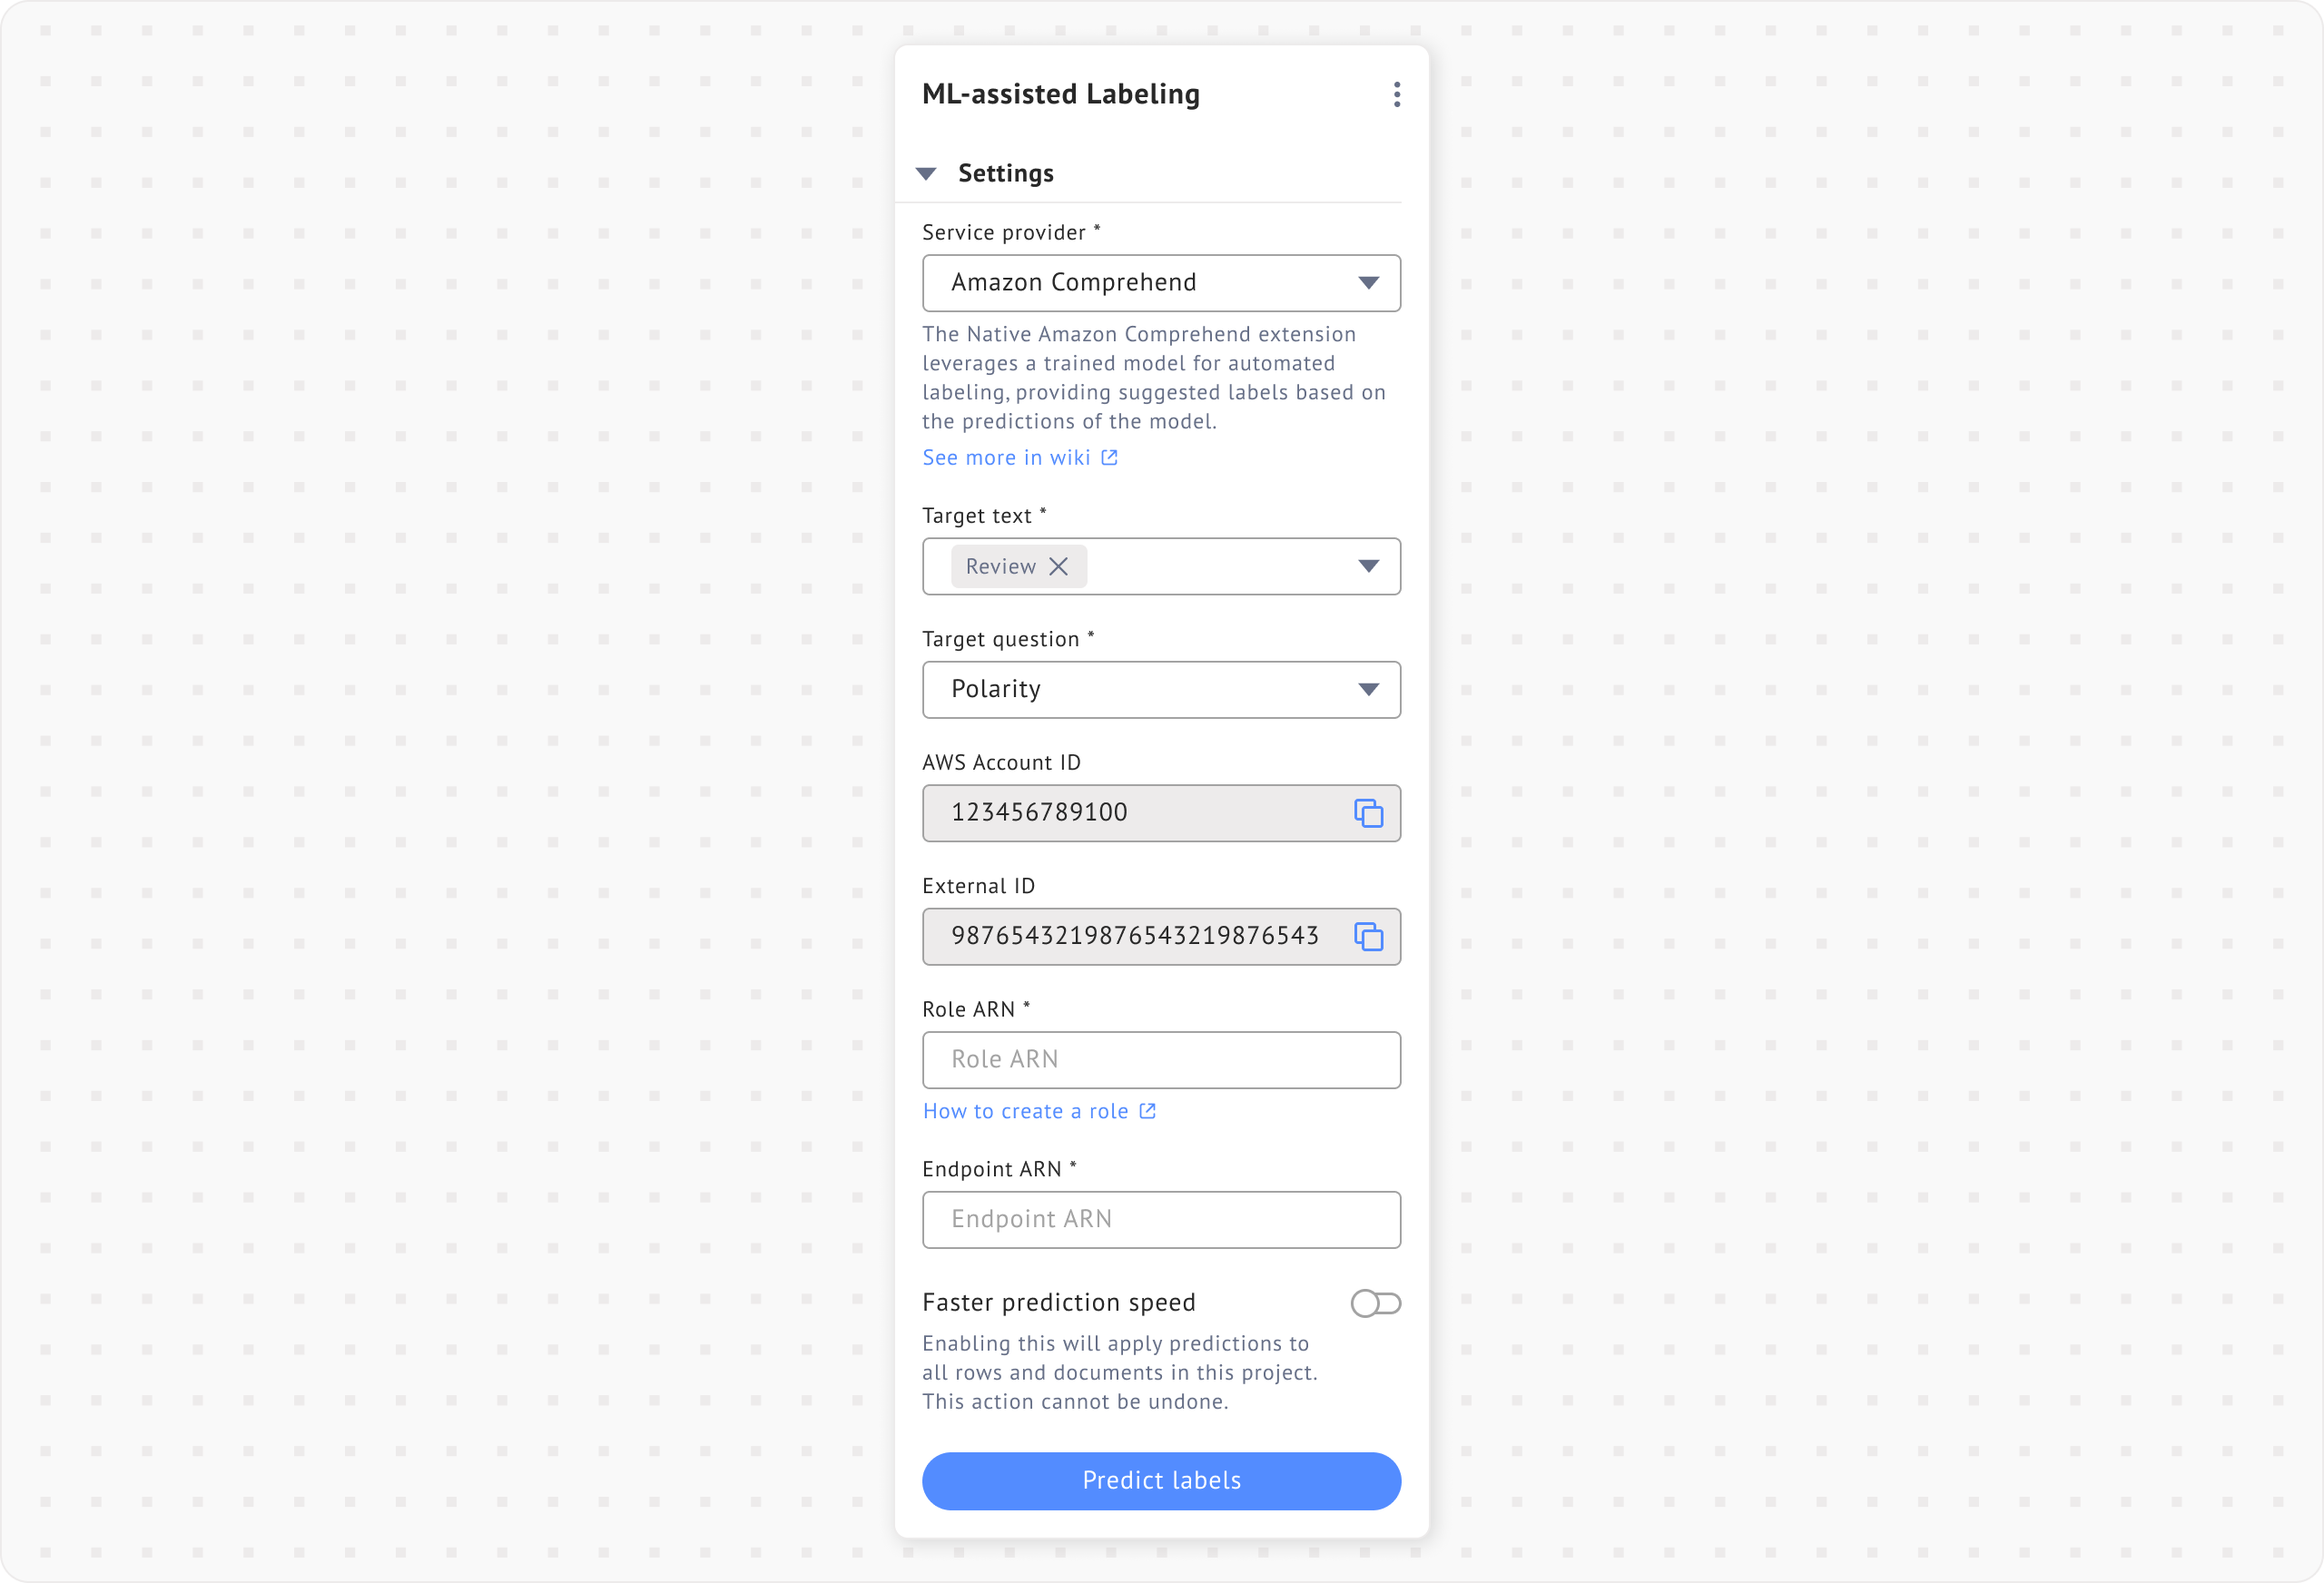The image size is (2324, 1583).
Task: Open the three-dot panel options menu
Action: coord(1396,93)
